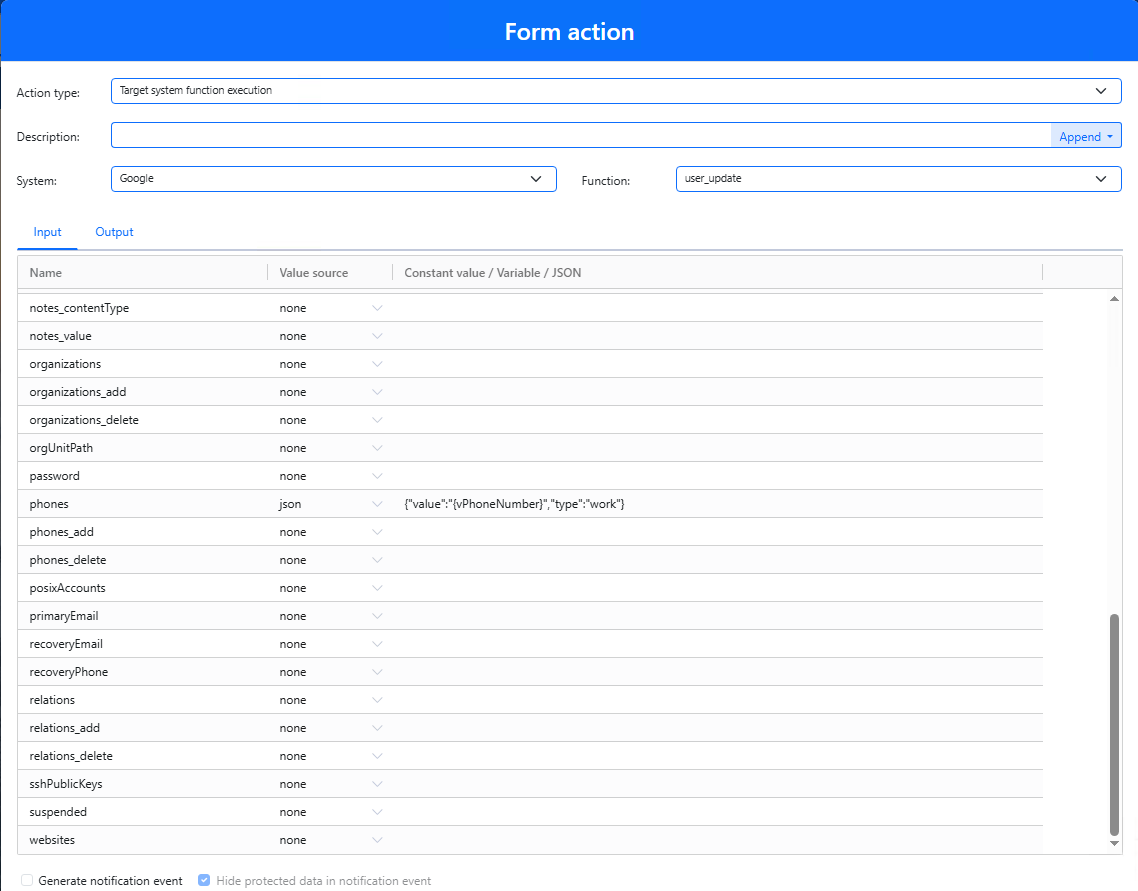Select the password parameter name
1138x891 pixels.
(x=54, y=476)
